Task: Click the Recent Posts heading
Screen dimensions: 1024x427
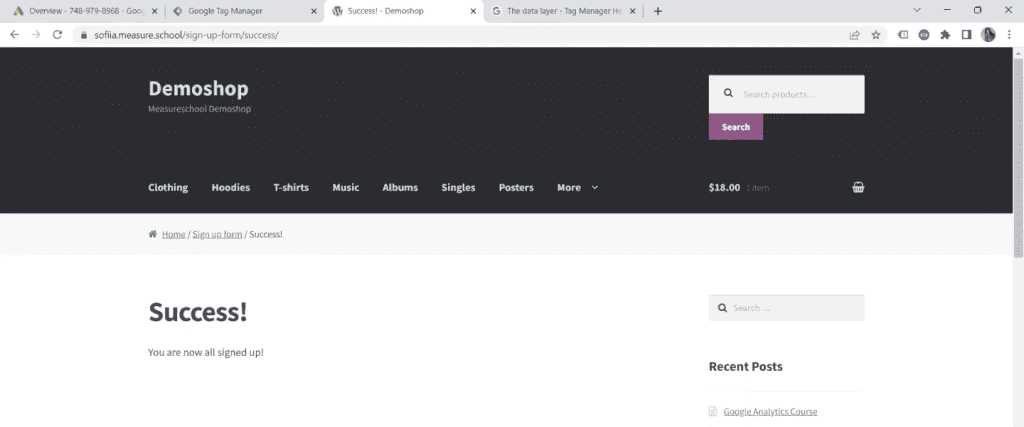Action: click(745, 366)
